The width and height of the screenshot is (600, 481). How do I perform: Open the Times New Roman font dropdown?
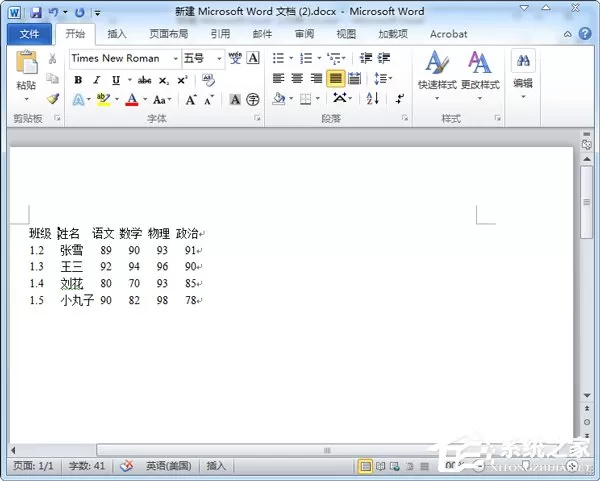click(175, 59)
